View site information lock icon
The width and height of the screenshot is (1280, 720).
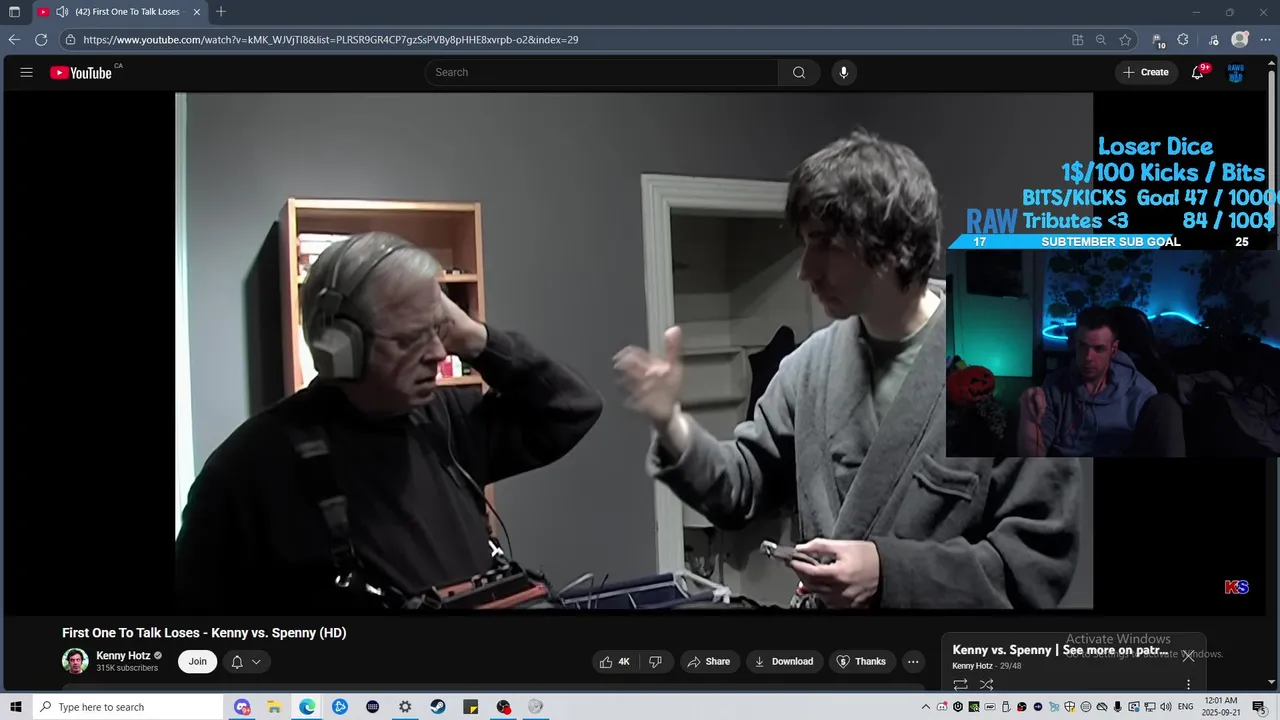click(x=70, y=40)
